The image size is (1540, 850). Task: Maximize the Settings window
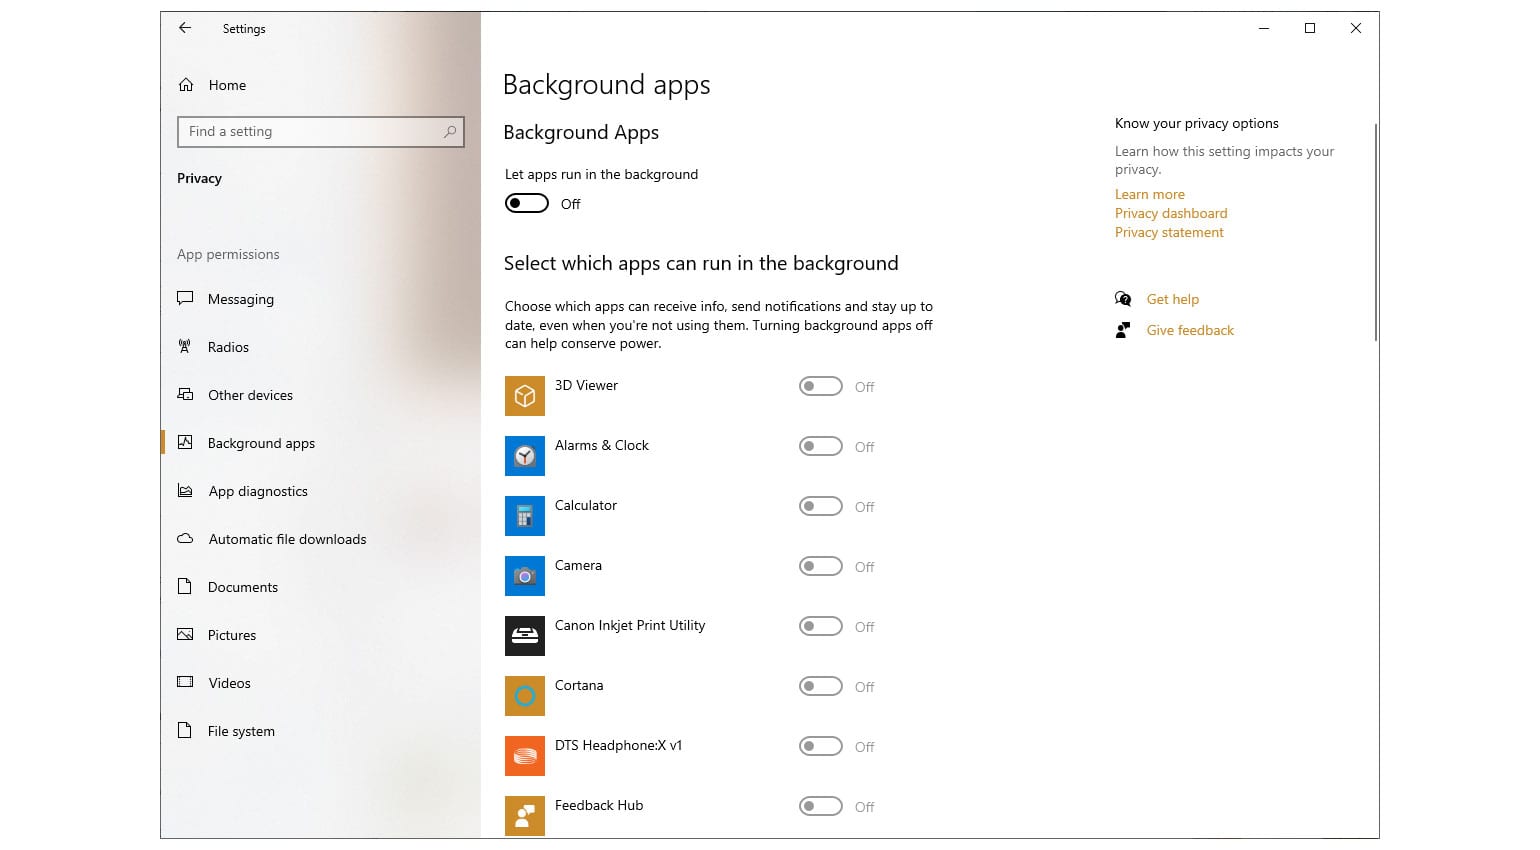(x=1310, y=28)
